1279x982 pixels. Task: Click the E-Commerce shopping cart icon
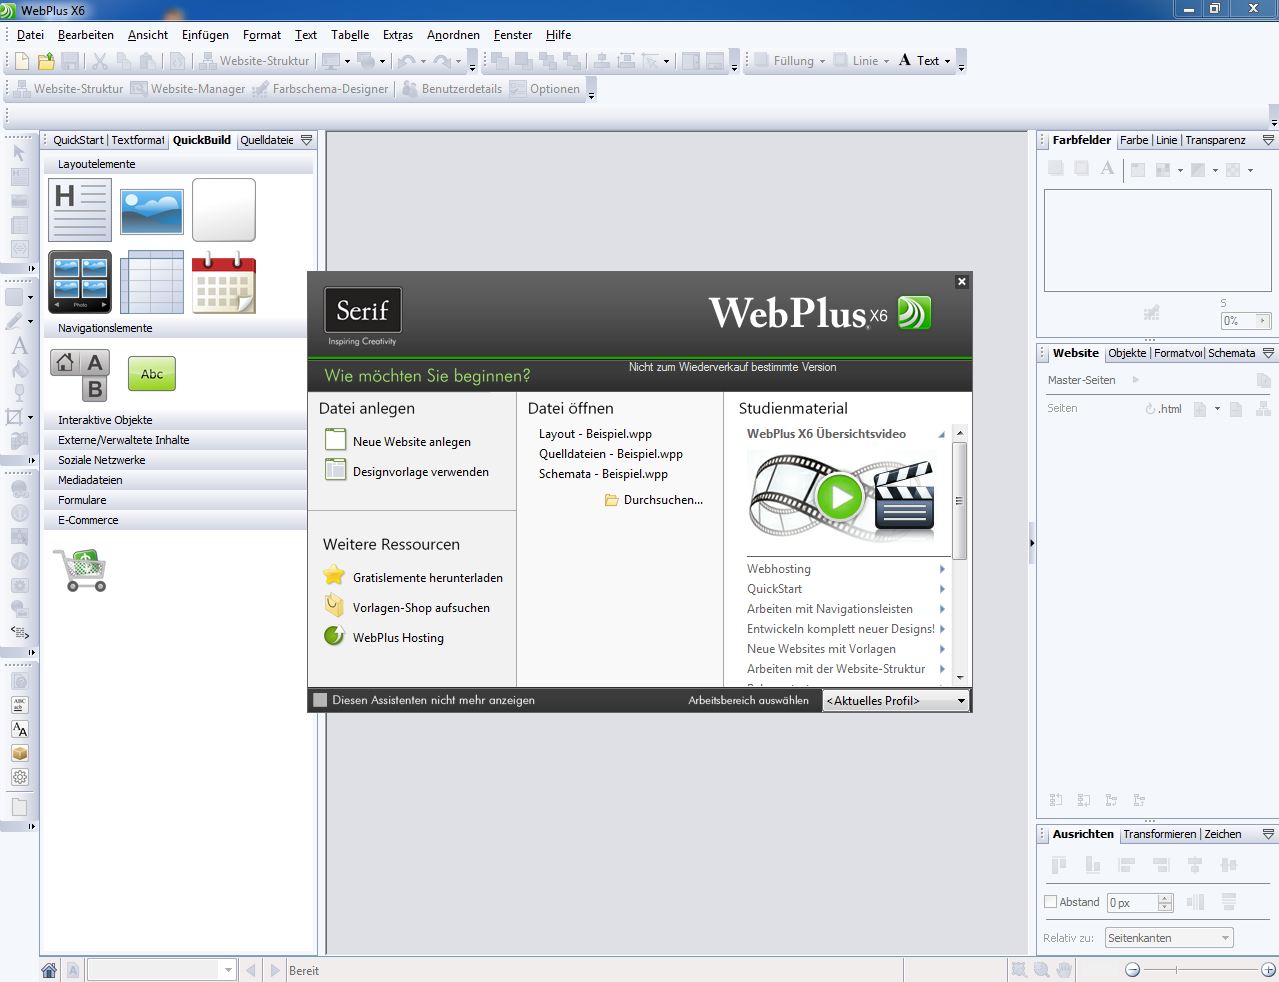[x=80, y=570]
